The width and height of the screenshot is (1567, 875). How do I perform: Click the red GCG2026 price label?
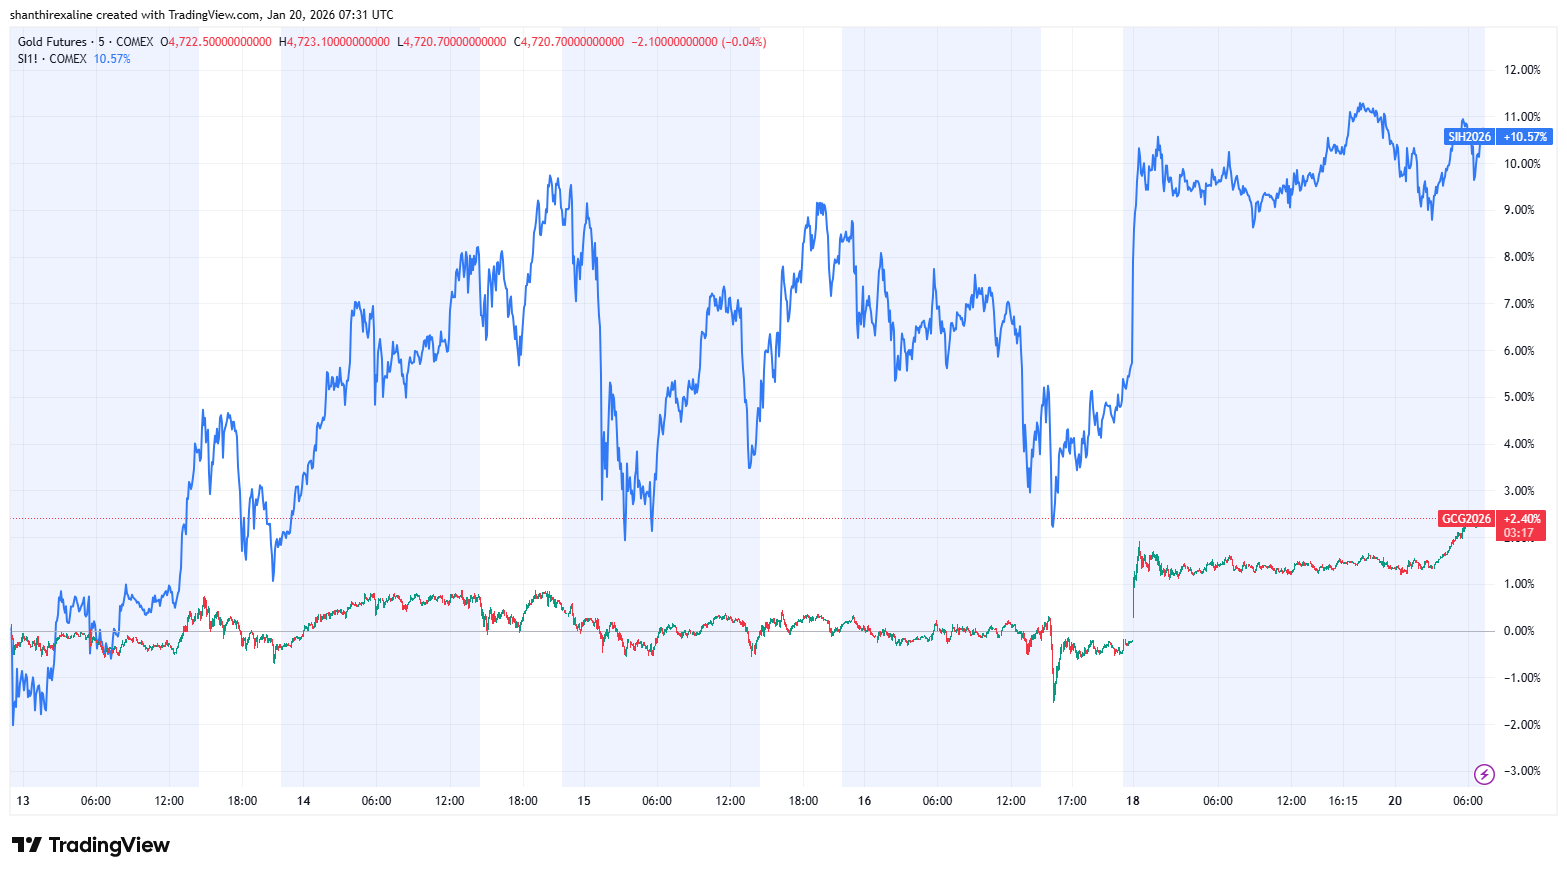pos(1466,519)
